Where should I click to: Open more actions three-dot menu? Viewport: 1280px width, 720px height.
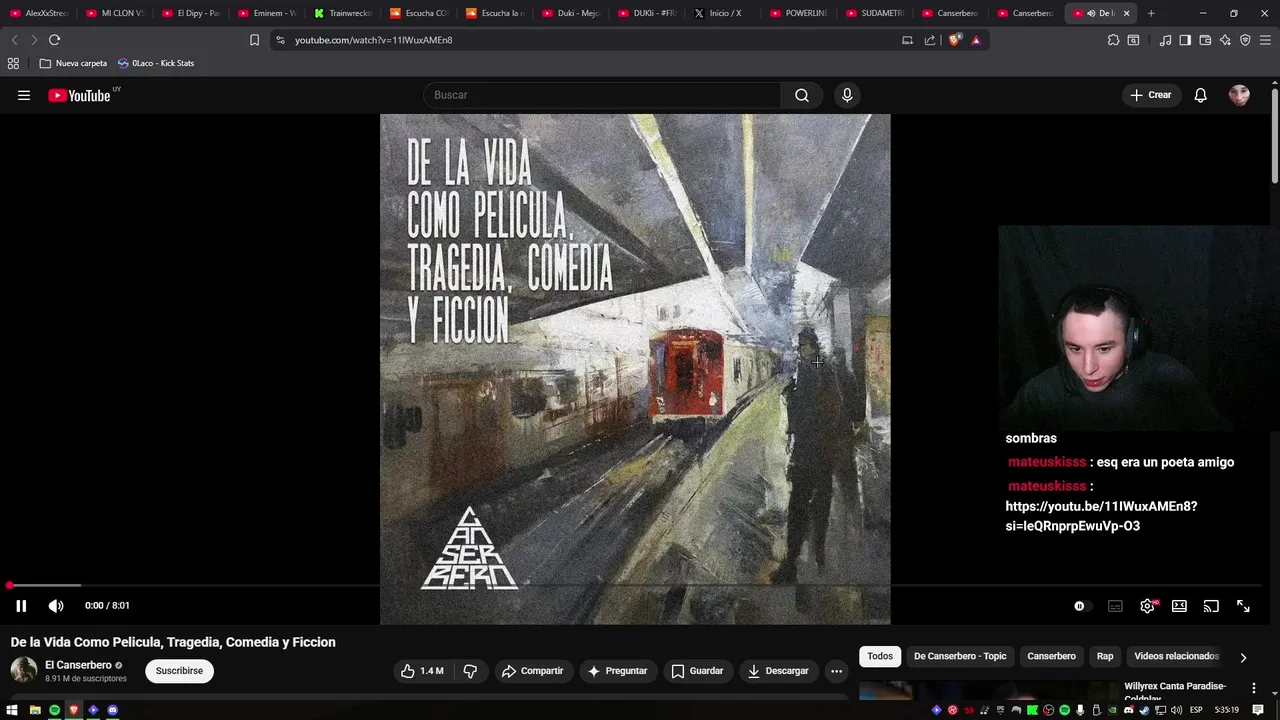837,671
